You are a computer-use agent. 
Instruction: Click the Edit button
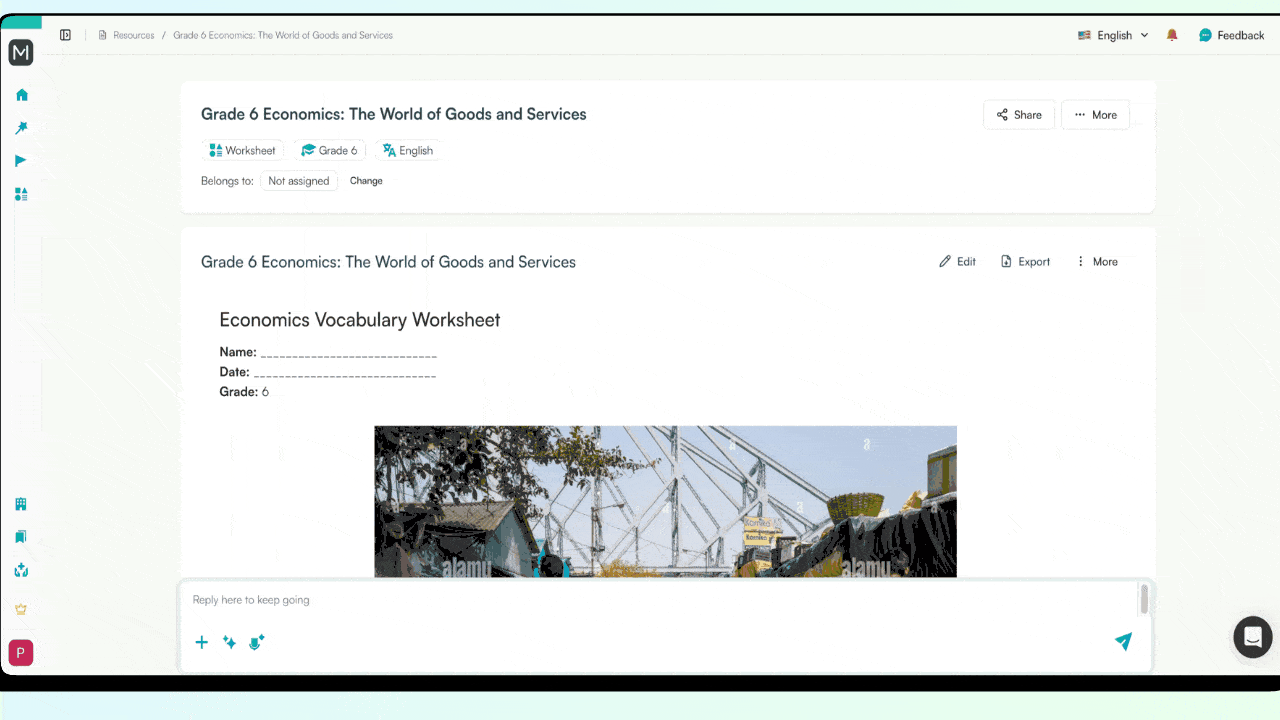[957, 262]
